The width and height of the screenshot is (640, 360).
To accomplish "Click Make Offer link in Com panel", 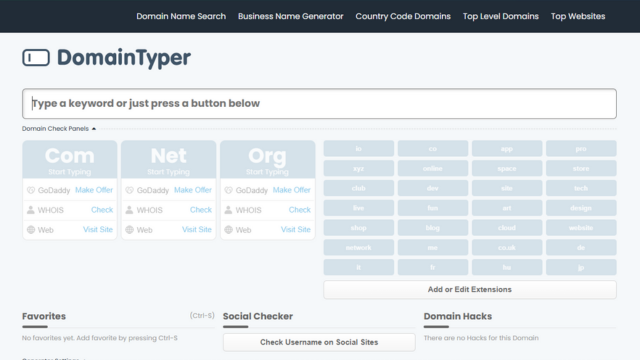I will (94, 190).
